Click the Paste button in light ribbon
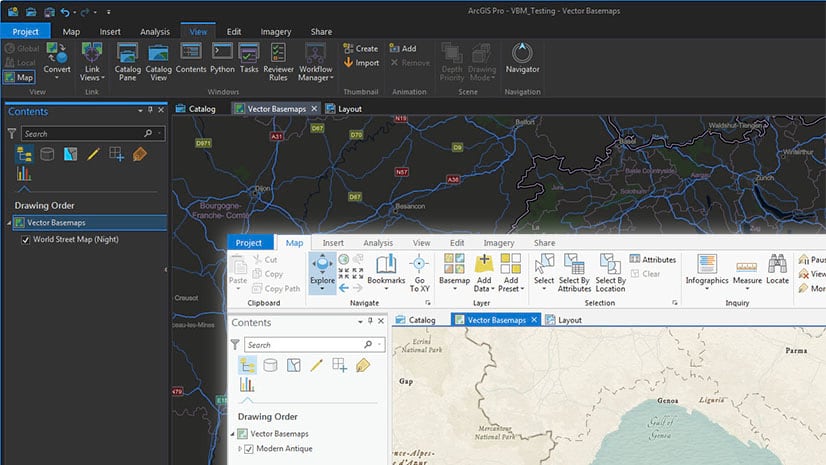Viewport: 826px width, 465px height. (238, 272)
